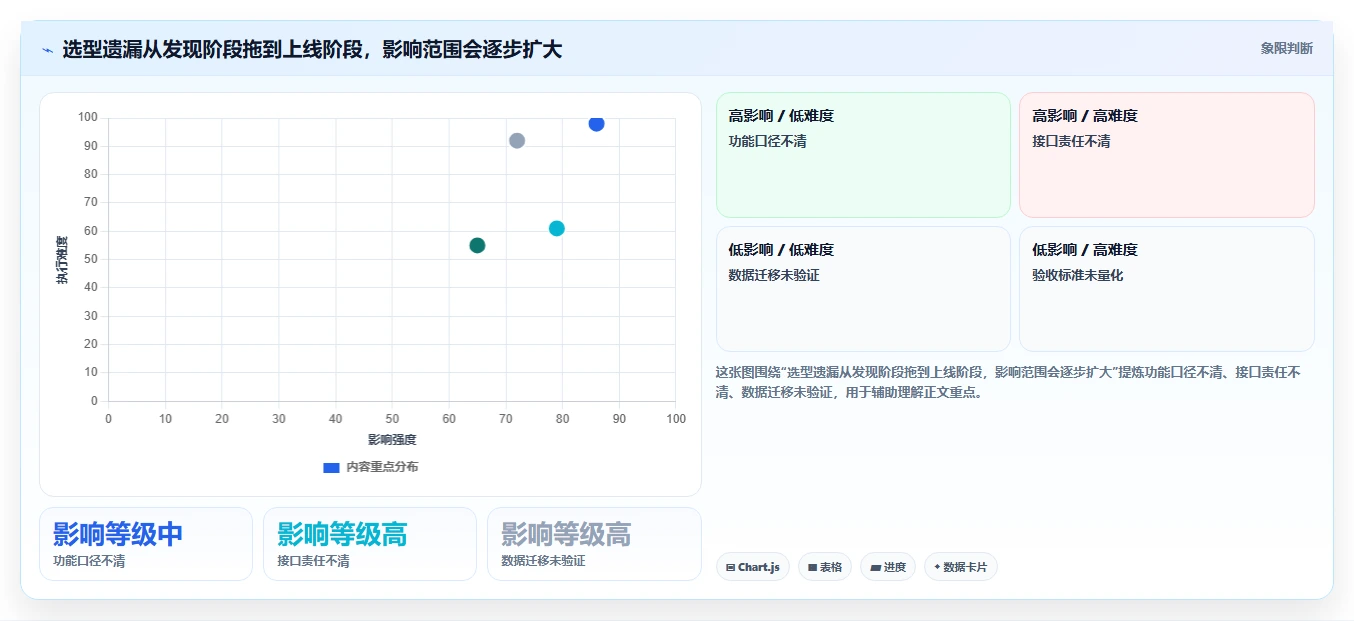Click 数据迁移未验证 under gray 影响等级高
1354x621 pixels.
(x=543, y=561)
